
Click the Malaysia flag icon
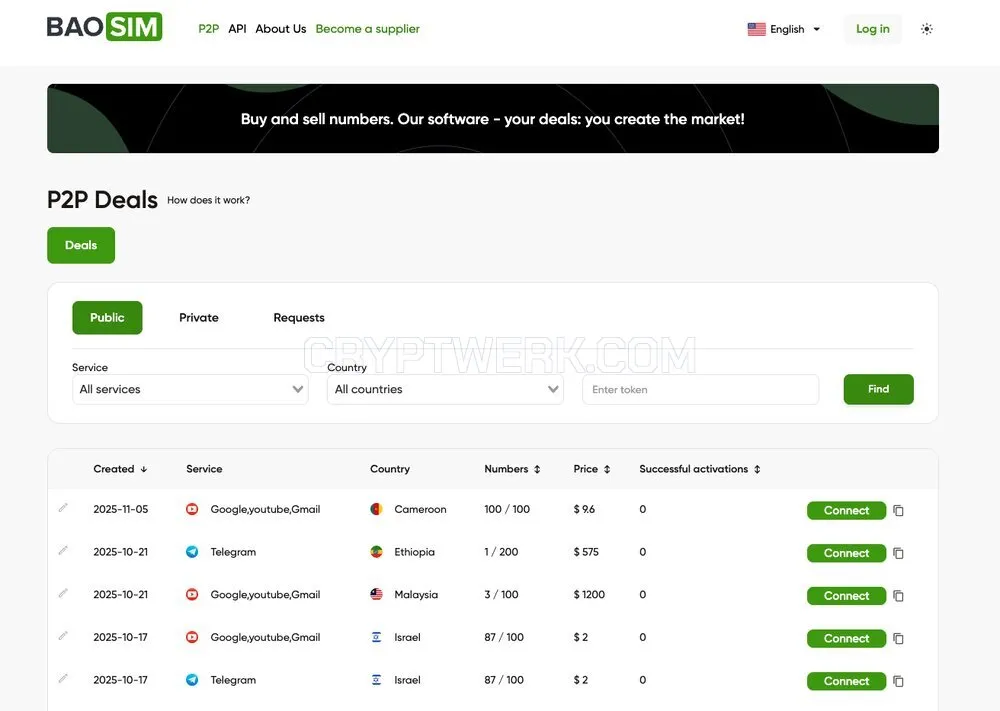point(376,595)
